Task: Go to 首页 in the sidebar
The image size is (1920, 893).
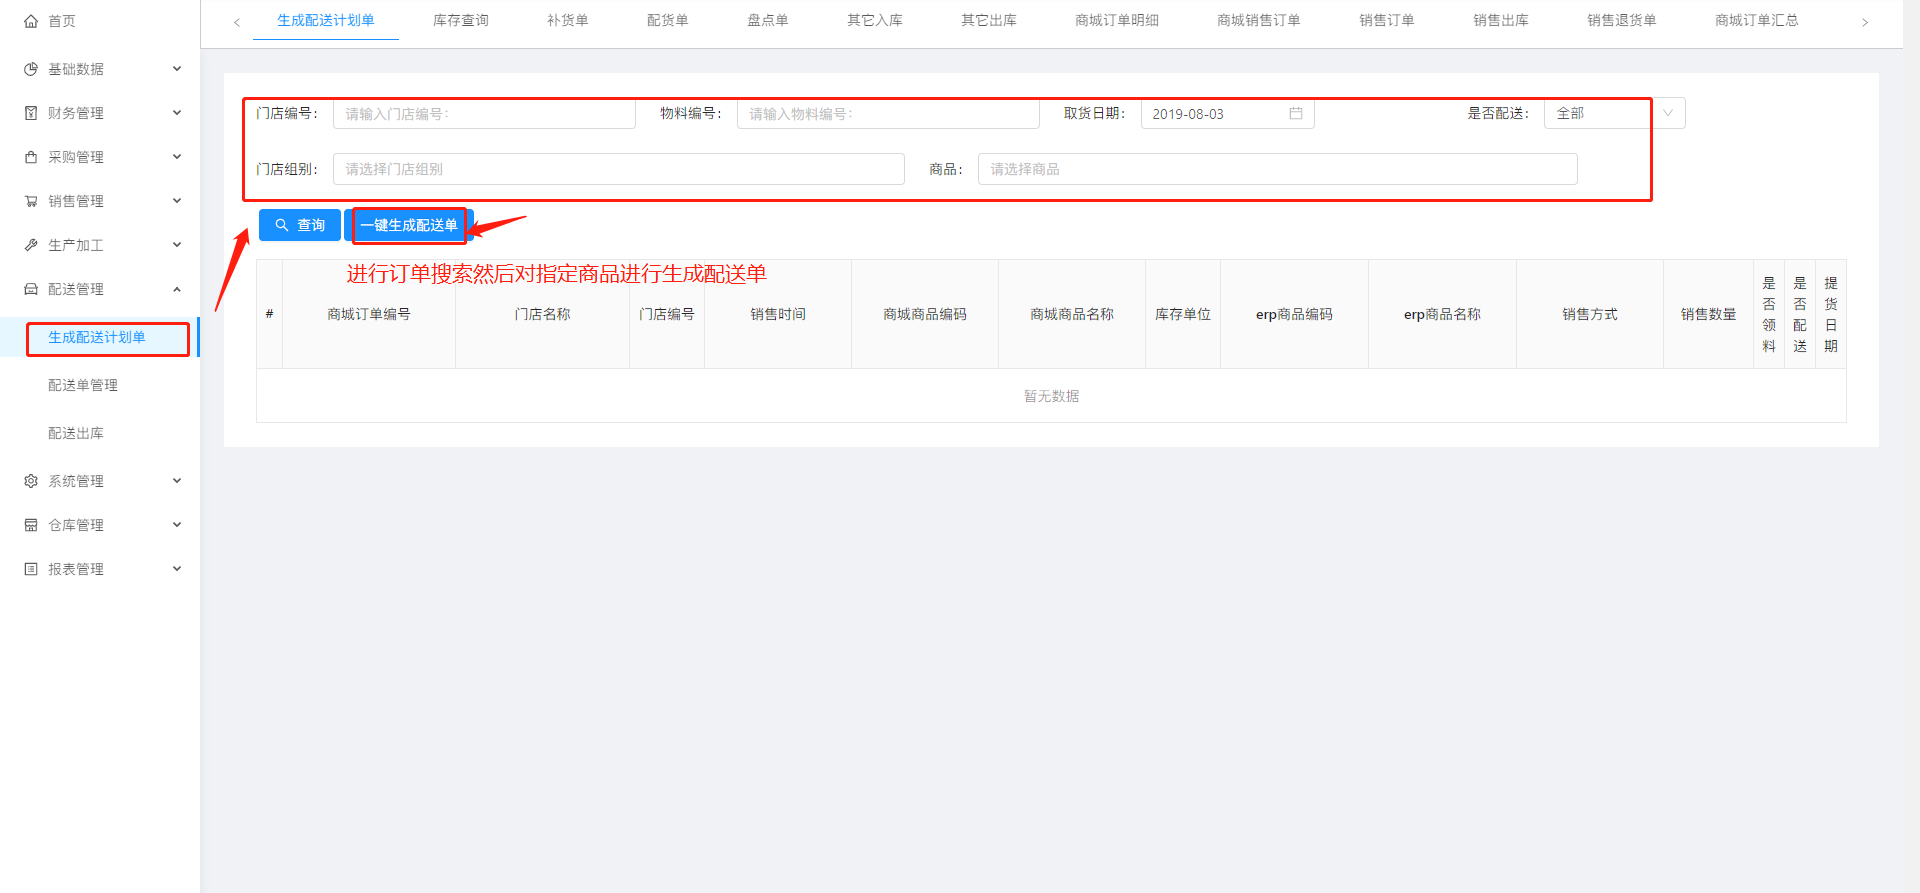Action: (x=62, y=21)
